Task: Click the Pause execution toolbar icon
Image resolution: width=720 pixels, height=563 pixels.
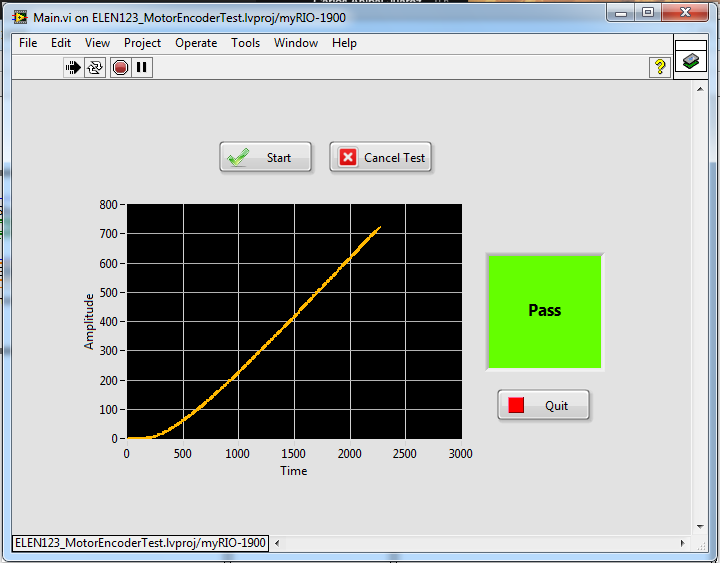Action: tap(142, 68)
